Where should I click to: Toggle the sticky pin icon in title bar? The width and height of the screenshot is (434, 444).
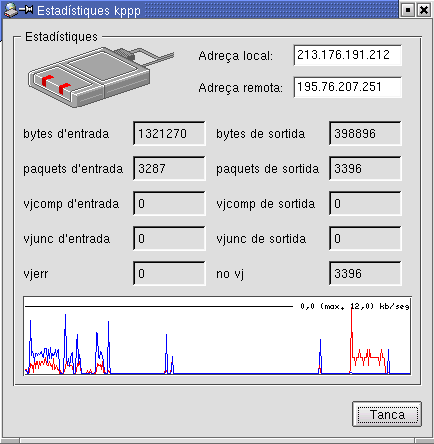click(x=27, y=10)
